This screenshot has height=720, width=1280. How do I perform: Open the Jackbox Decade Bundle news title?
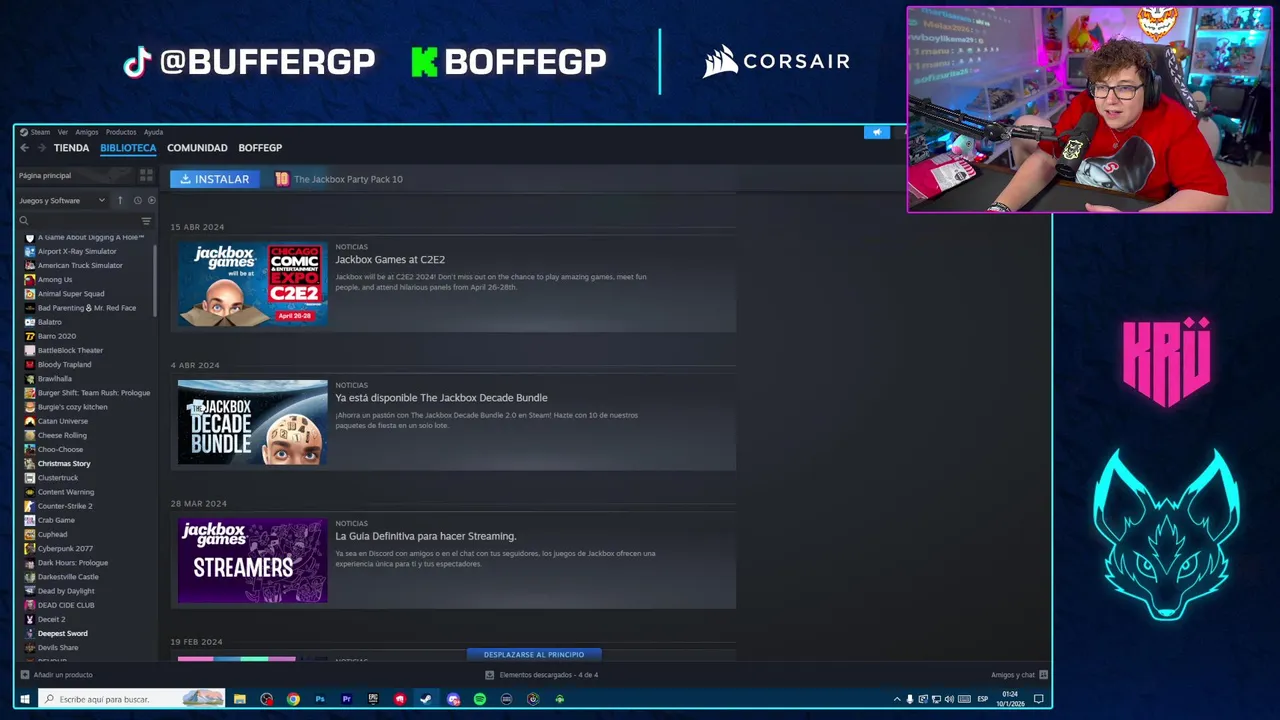tap(441, 398)
